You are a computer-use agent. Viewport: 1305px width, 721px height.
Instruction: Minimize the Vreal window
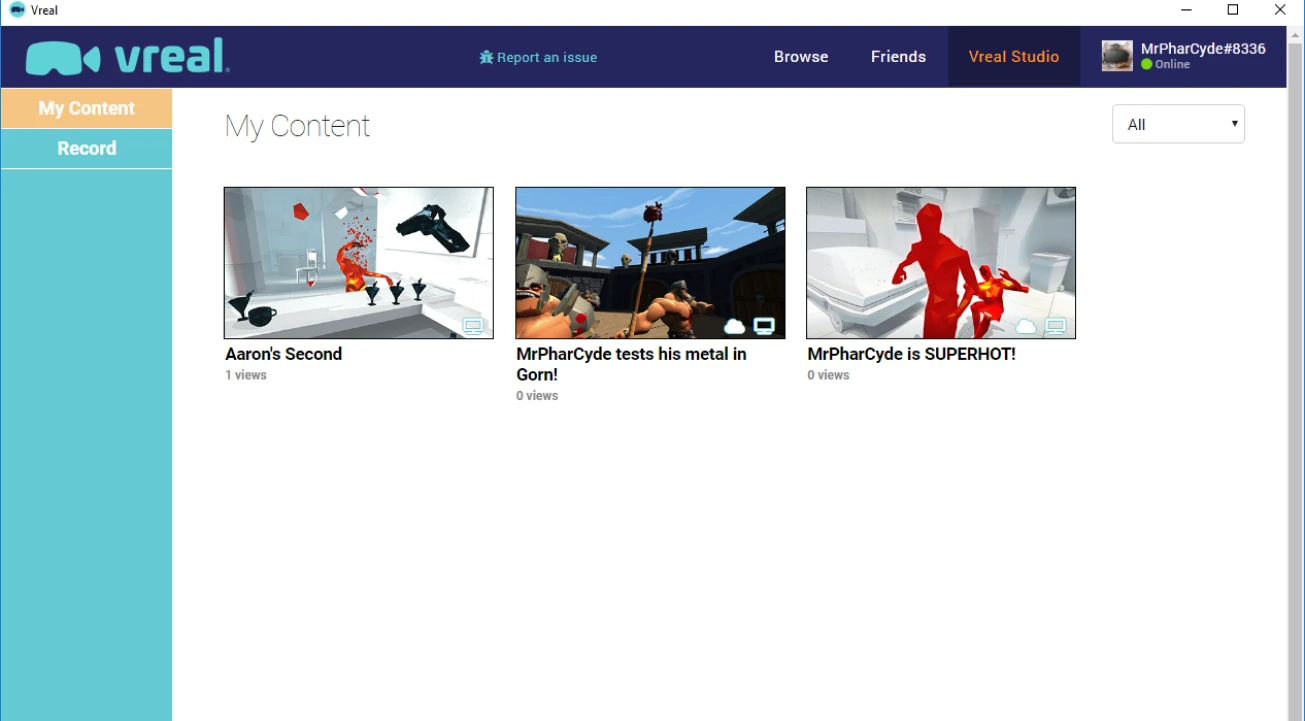1187,10
